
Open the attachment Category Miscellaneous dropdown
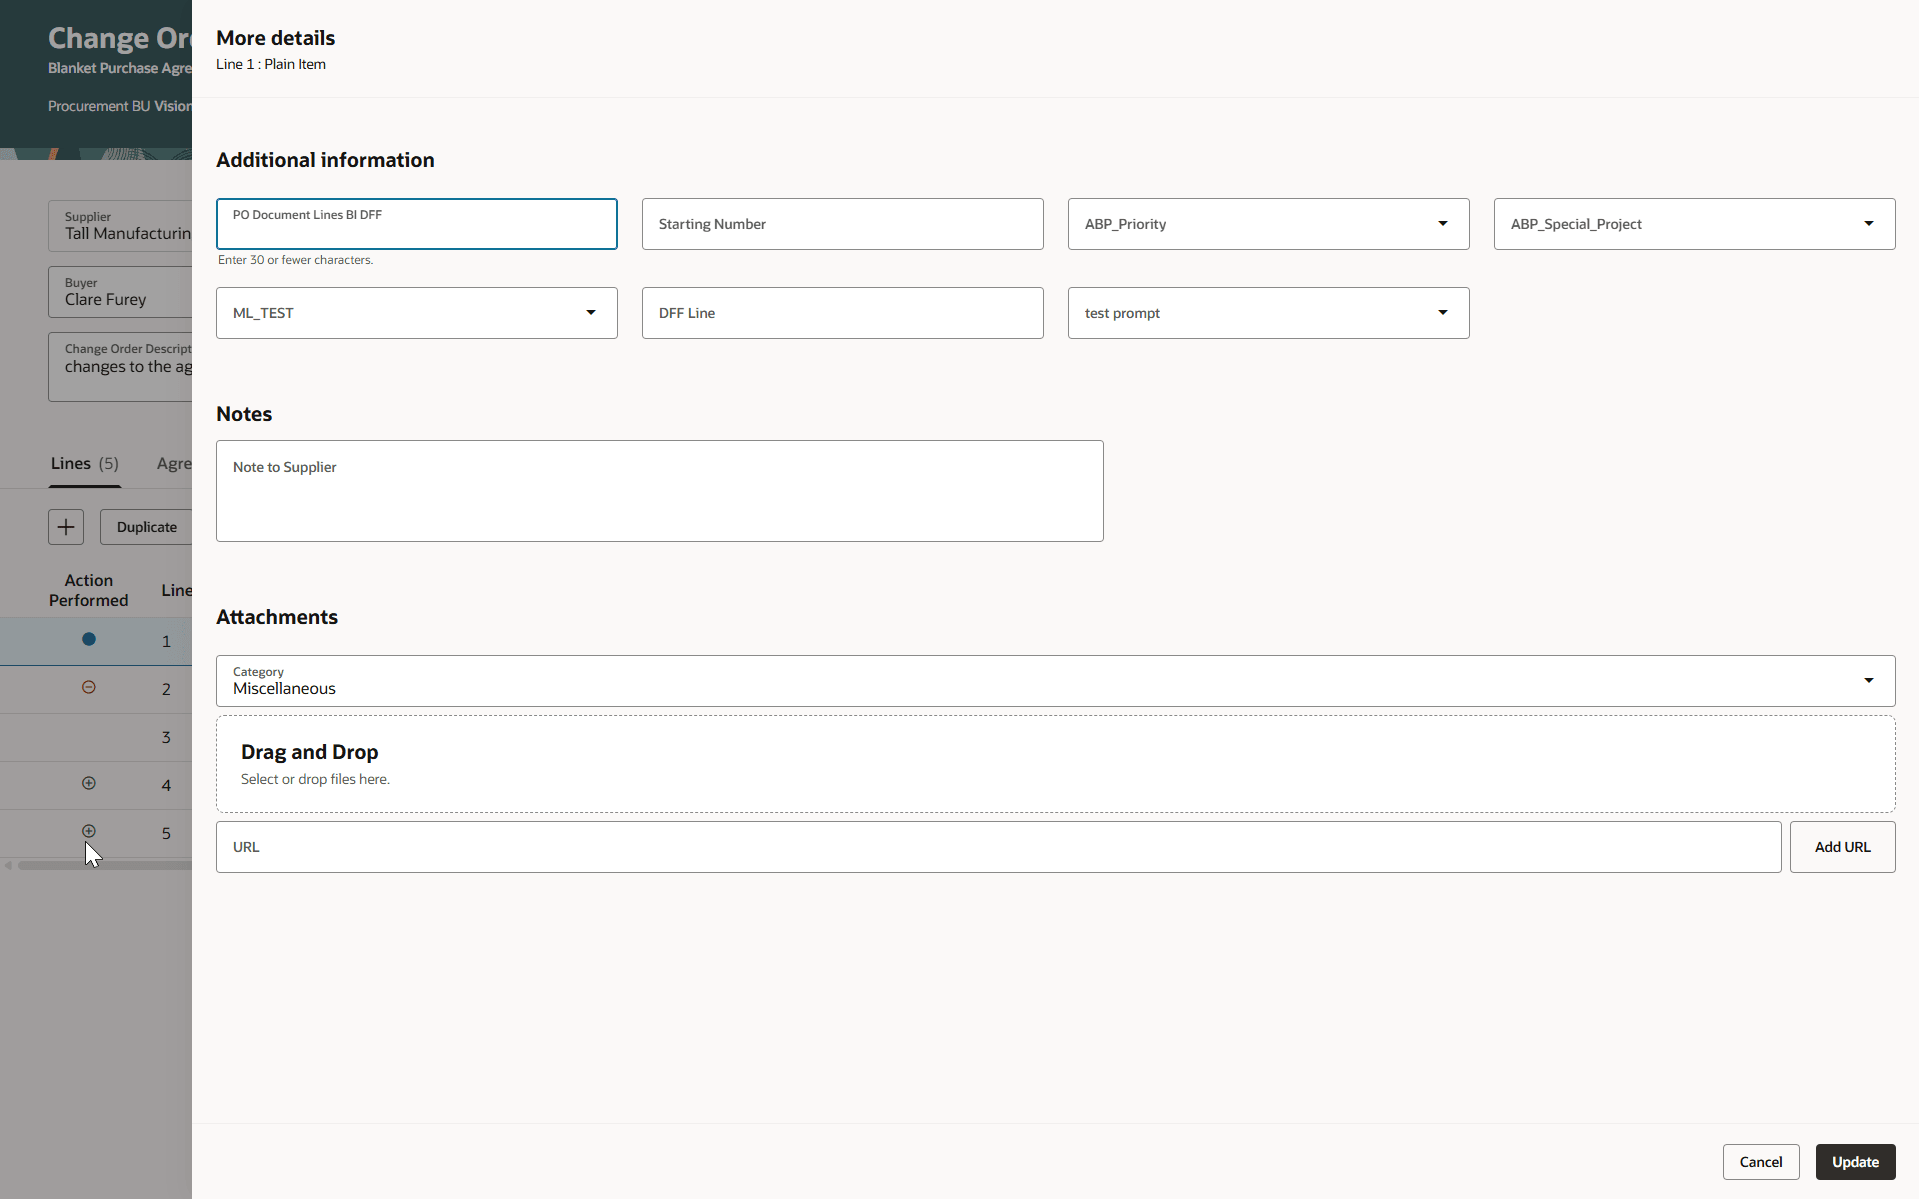click(x=1055, y=681)
